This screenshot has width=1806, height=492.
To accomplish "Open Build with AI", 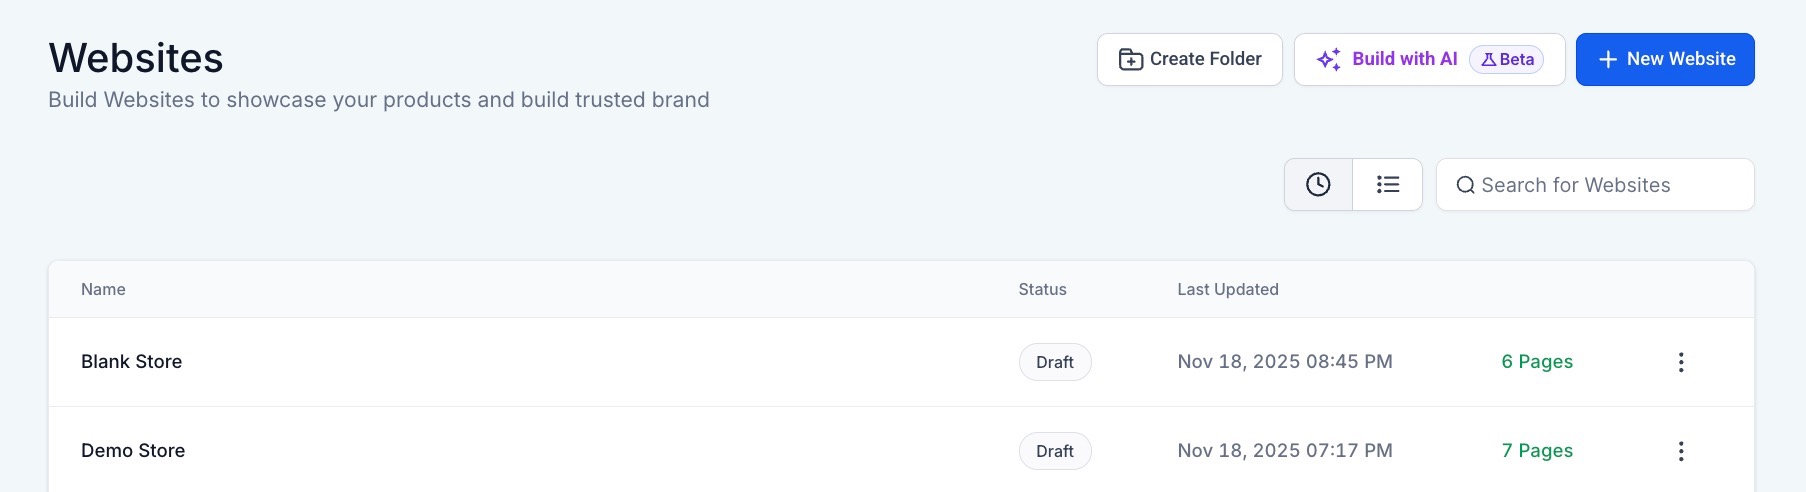I will coord(1403,59).
